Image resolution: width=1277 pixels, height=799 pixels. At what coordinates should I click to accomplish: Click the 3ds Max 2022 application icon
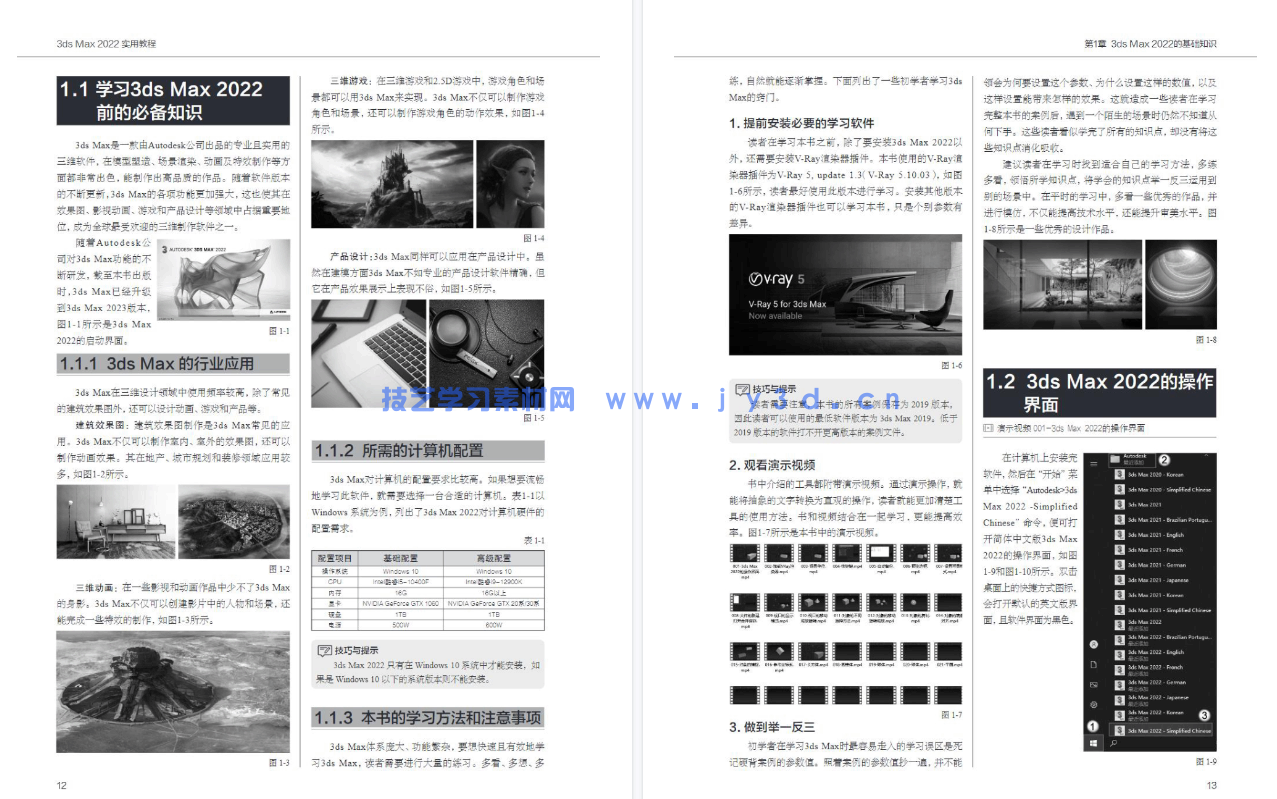pos(1120,623)
